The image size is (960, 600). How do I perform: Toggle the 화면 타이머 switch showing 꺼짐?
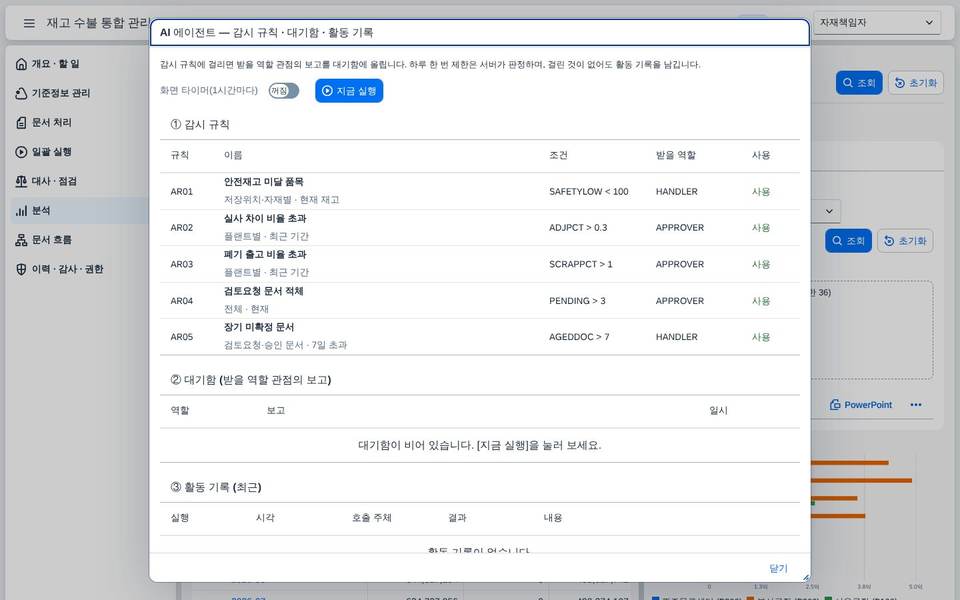click(x=283, y=91)
